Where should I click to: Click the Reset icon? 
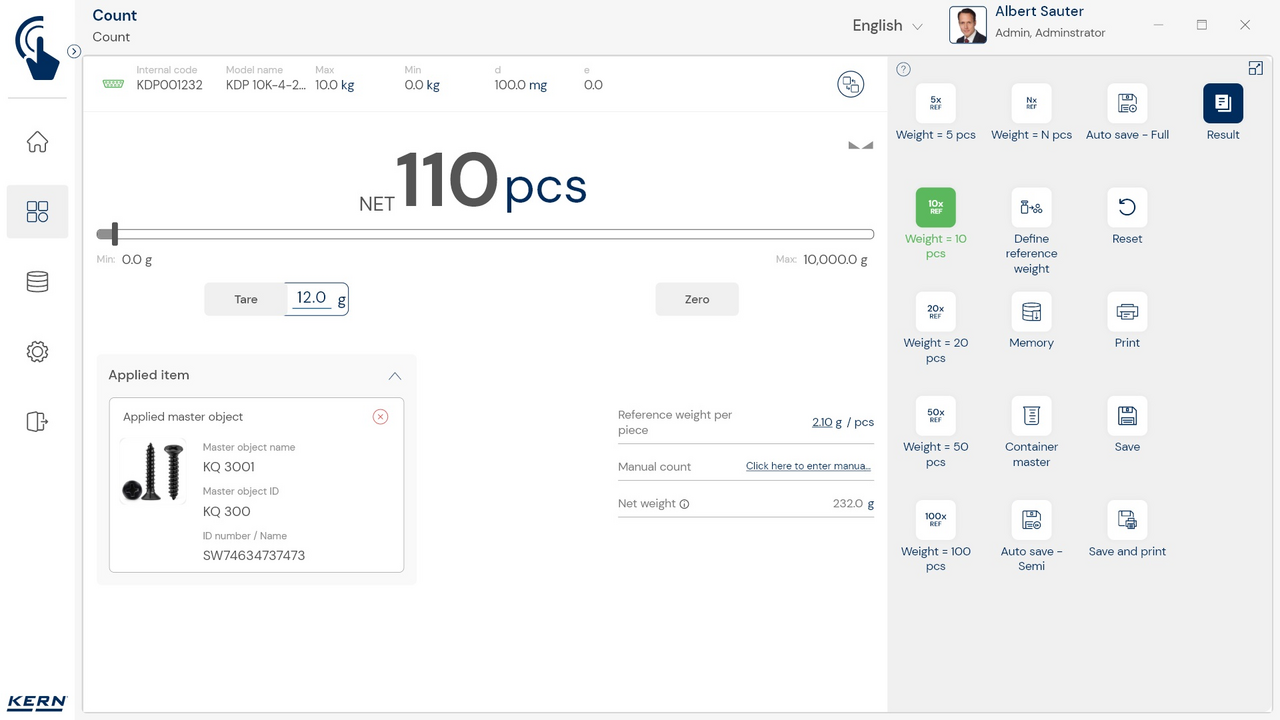[x=1127, y=207]
